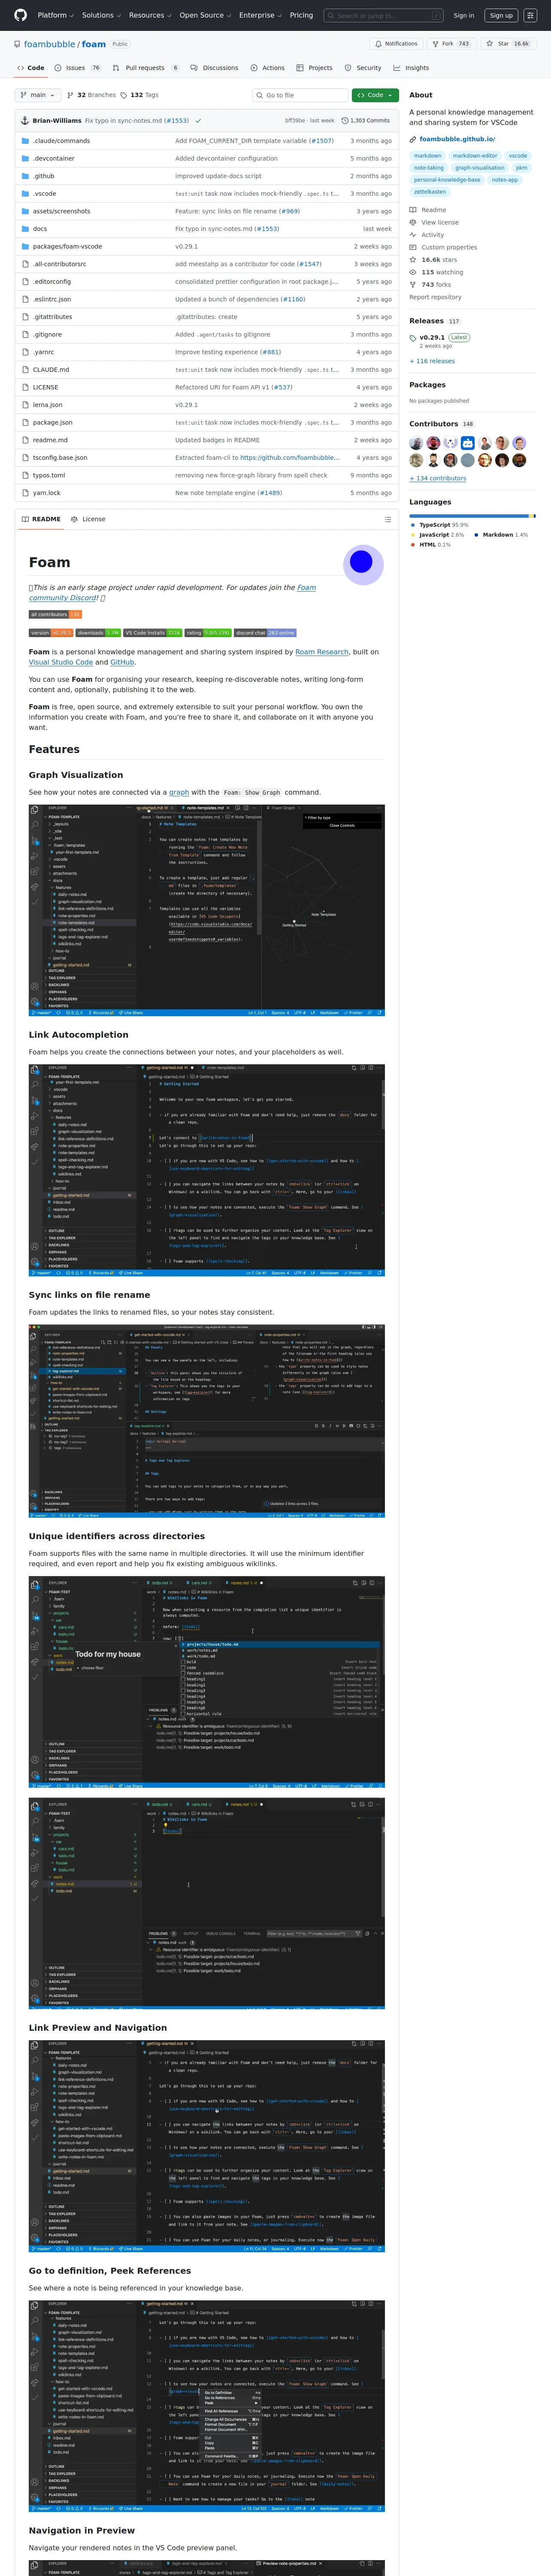Open the README outline list icon
551x2576 pixels.
pos(387,519)
